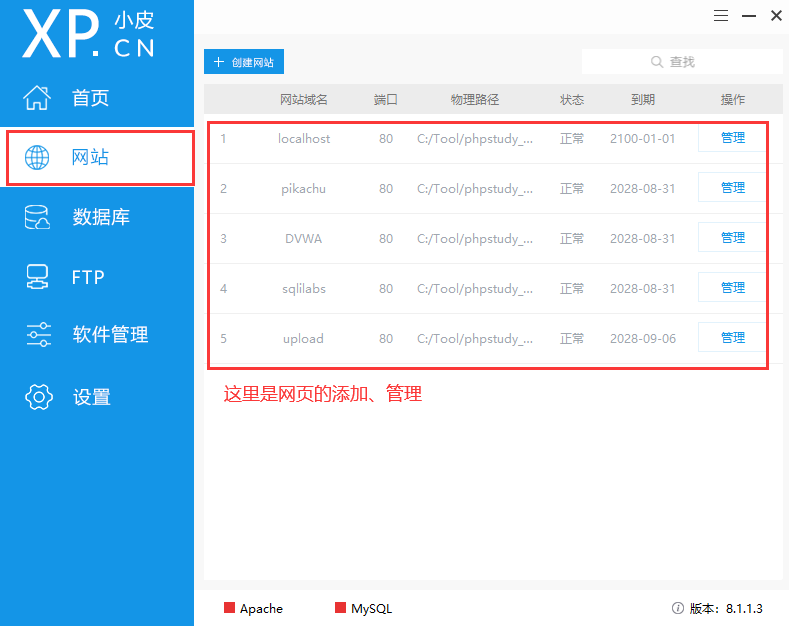
Task: Open 管理 dropdown for DVWA site
Action: (732, 238)
